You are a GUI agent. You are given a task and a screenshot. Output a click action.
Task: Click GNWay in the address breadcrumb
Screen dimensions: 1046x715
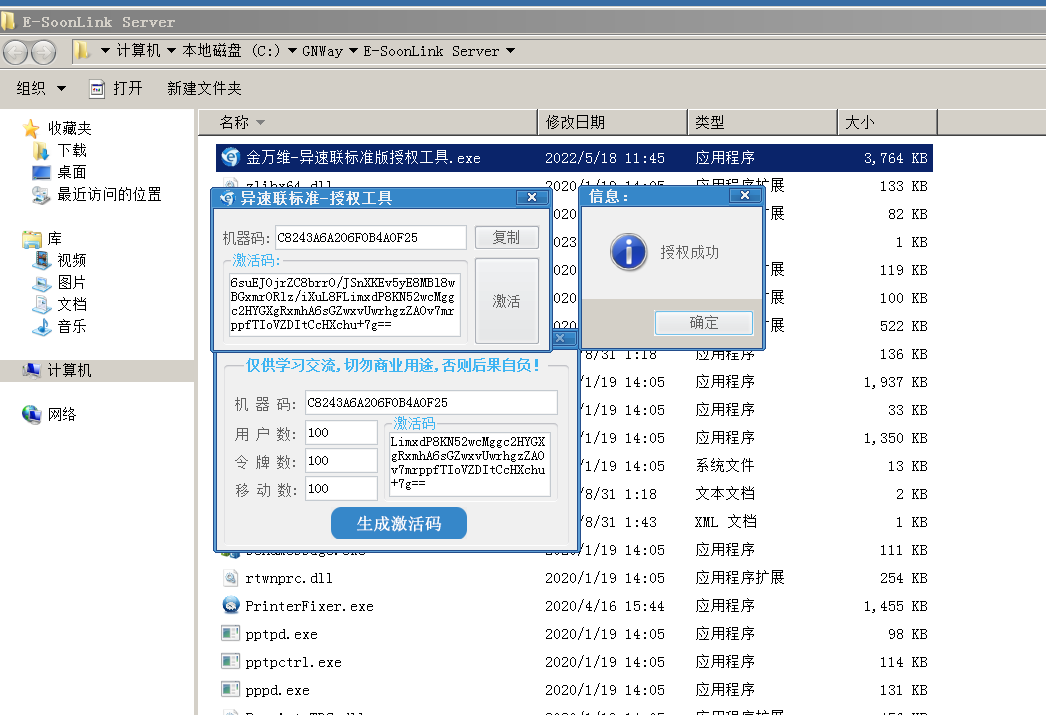pos(322,51)
